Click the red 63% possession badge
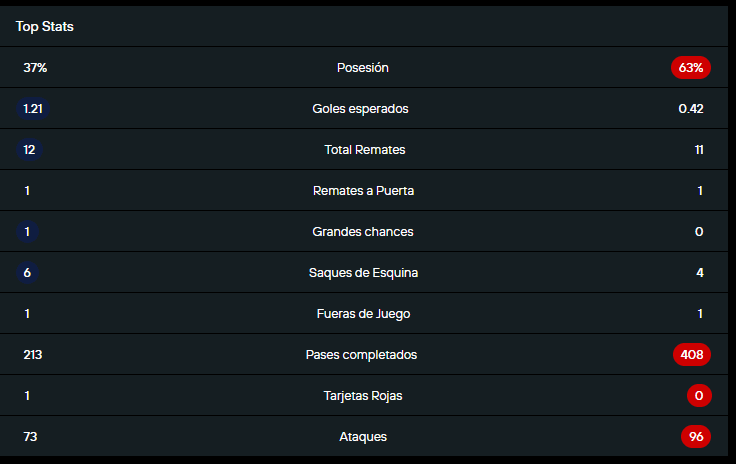Image resolution: width=736 pixels, height=464 pixels. 691,68
